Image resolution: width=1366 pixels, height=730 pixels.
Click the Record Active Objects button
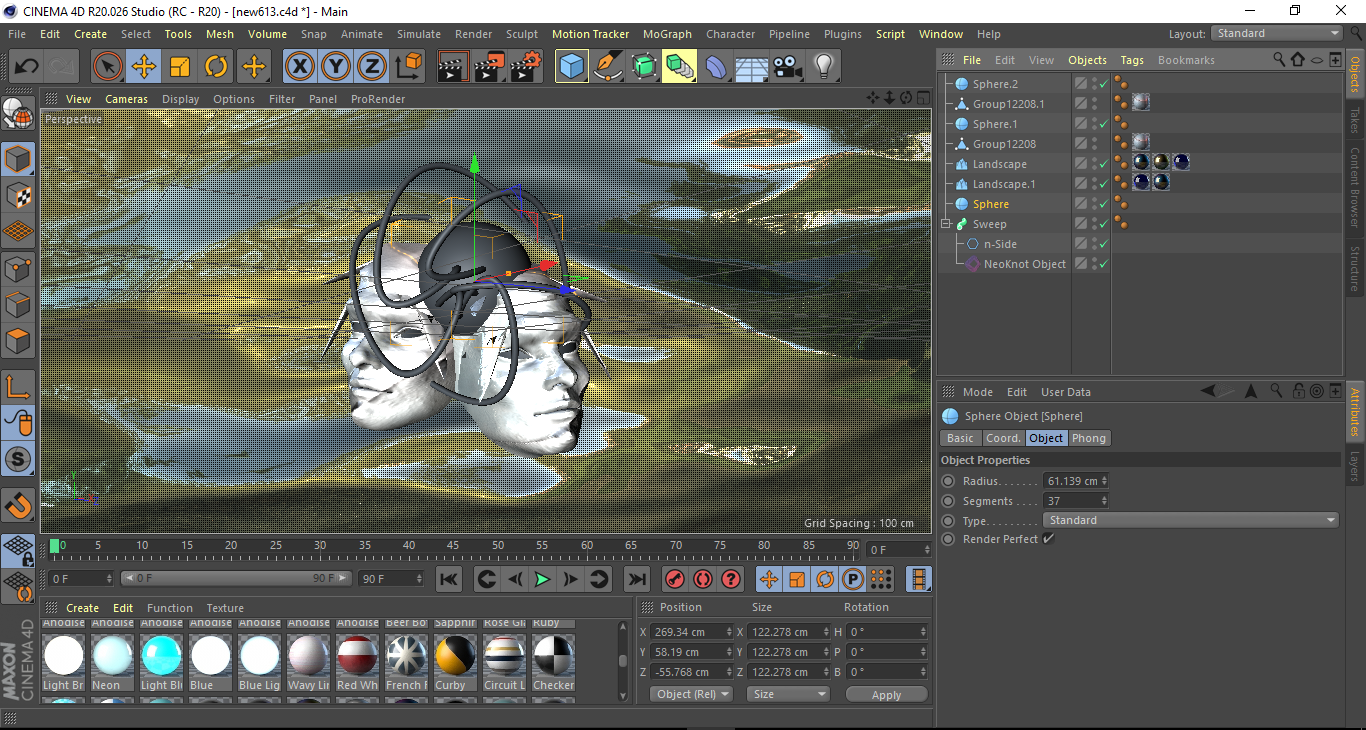tap(675, 579)
